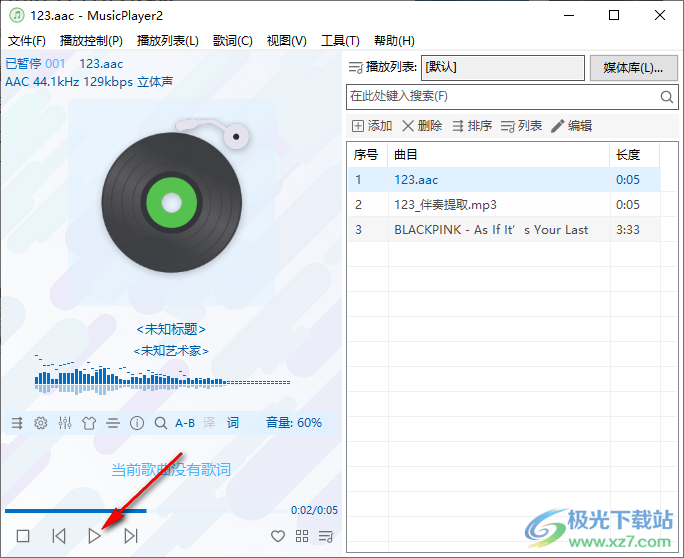Open the 文件(F) menu
684x558 pixels.
[27, 41]
